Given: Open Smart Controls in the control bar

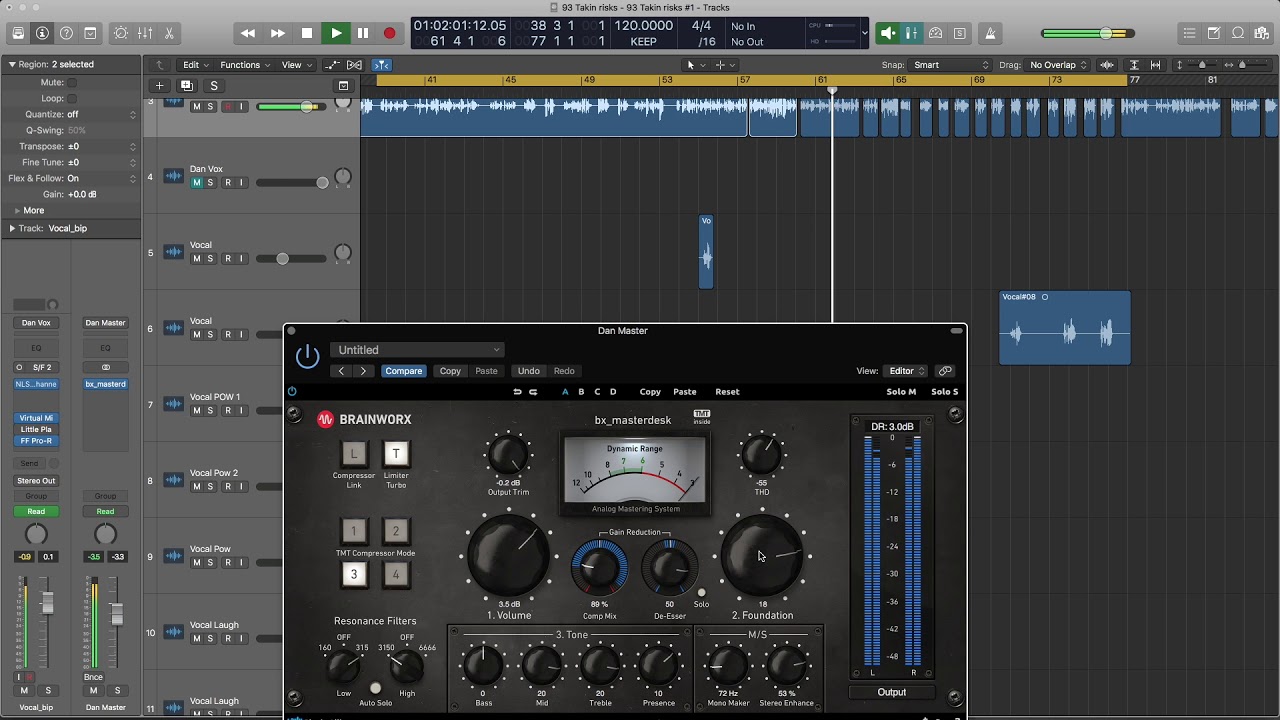Looking at the screenshot, I should point(121,33).
